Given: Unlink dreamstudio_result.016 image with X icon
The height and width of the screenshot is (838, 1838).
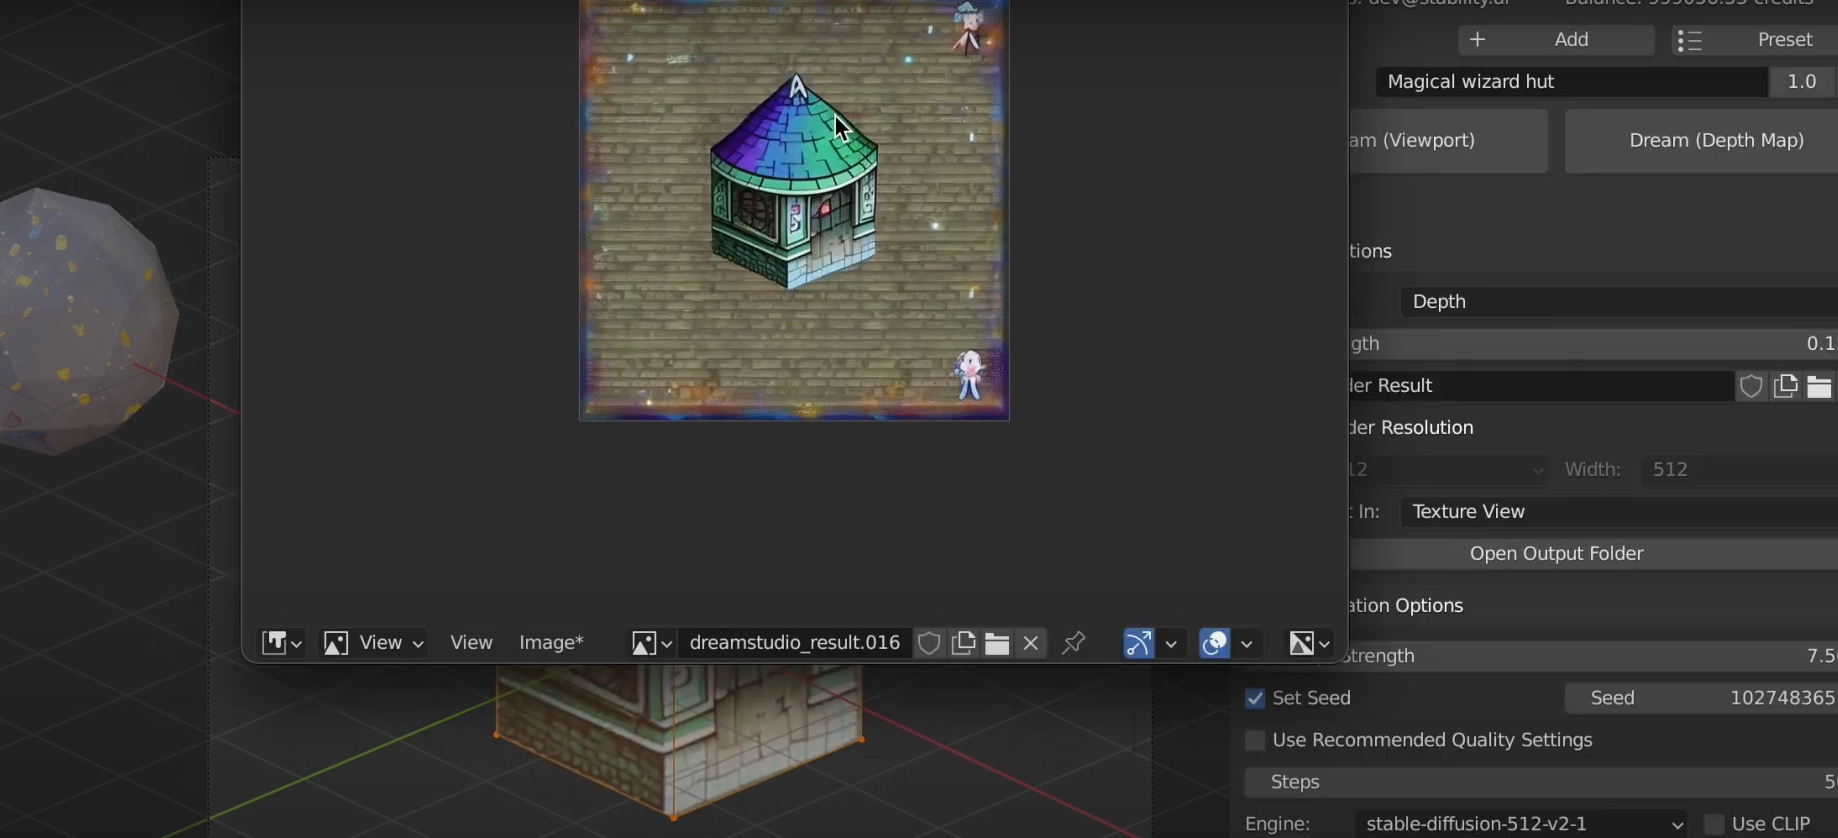Looking at the screenshot, I should click(1031, 643).
